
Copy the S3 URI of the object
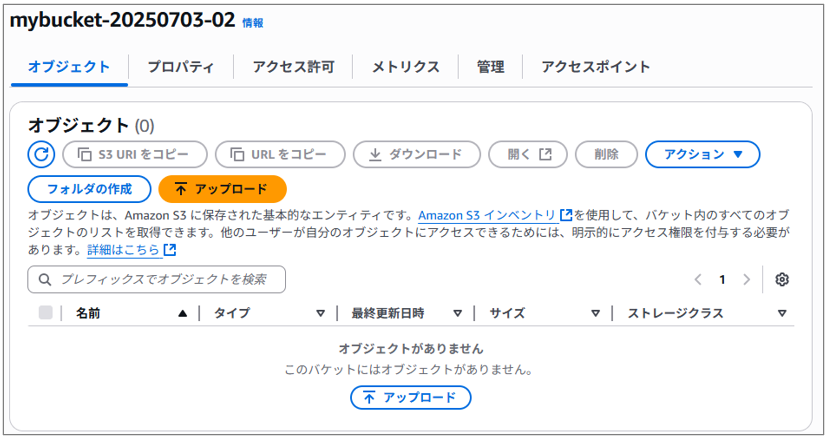[x=135, y=154]
